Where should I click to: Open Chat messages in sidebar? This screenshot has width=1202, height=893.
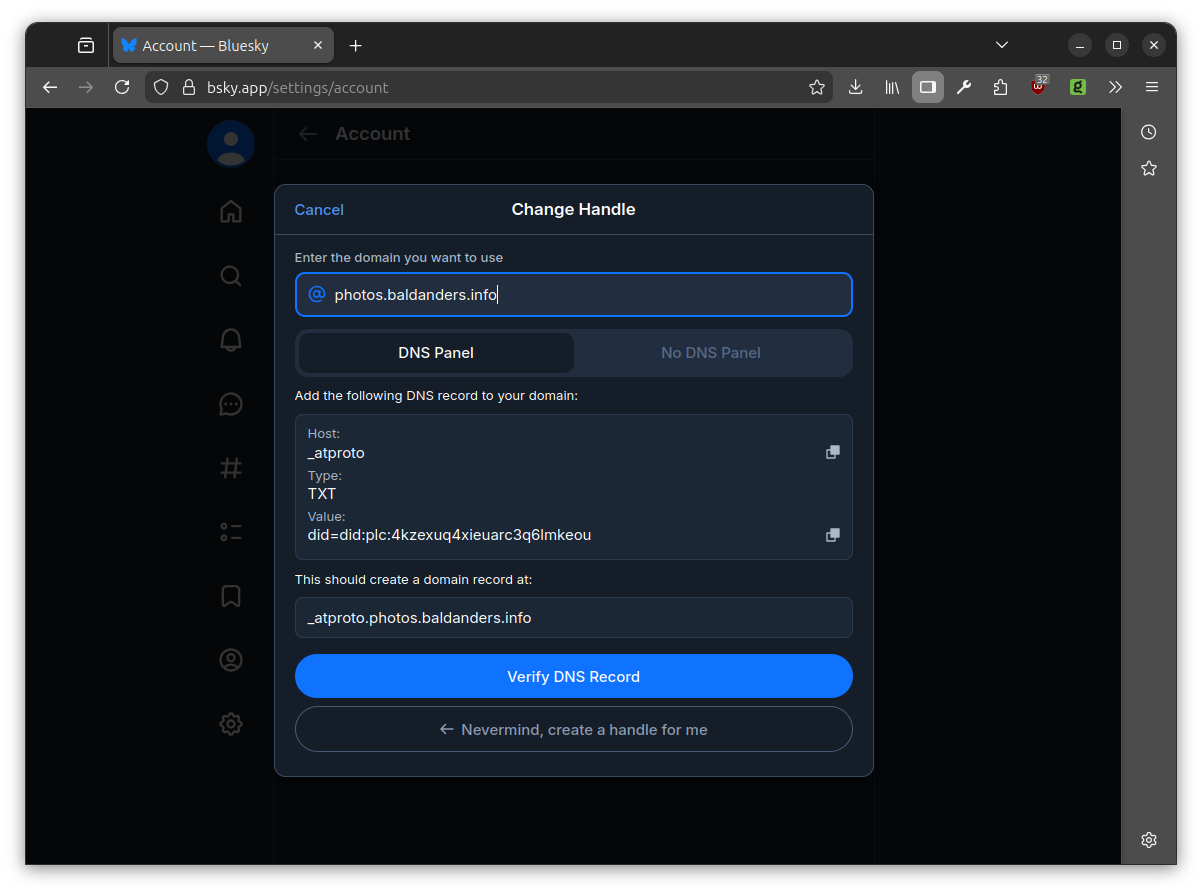coord(231,404)
